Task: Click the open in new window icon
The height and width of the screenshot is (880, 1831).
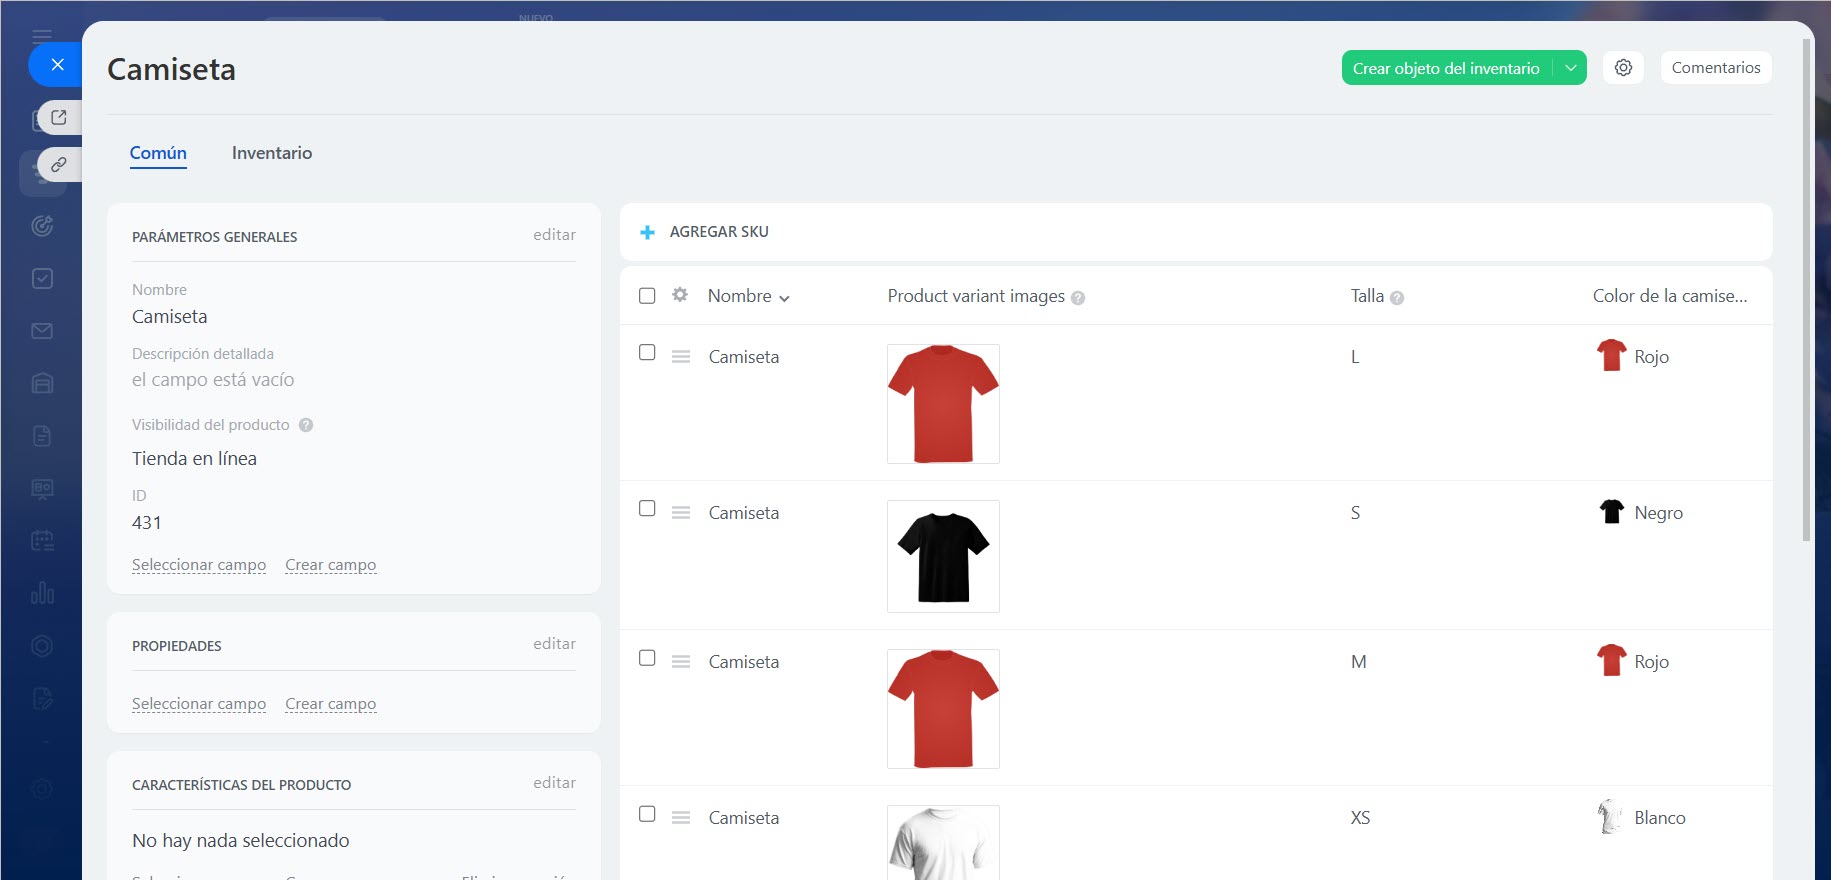Action: point(59,117)
